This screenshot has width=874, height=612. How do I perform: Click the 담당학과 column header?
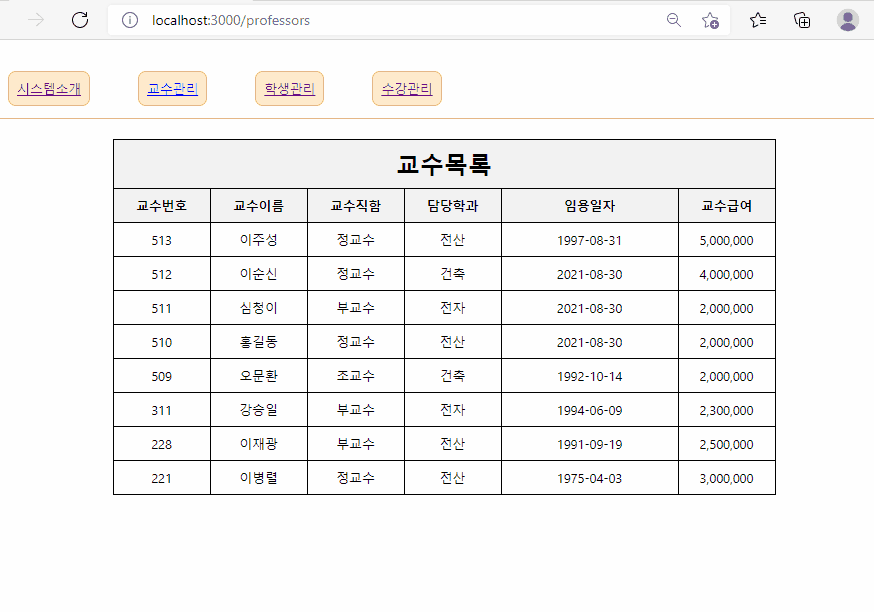click(453, 206)
